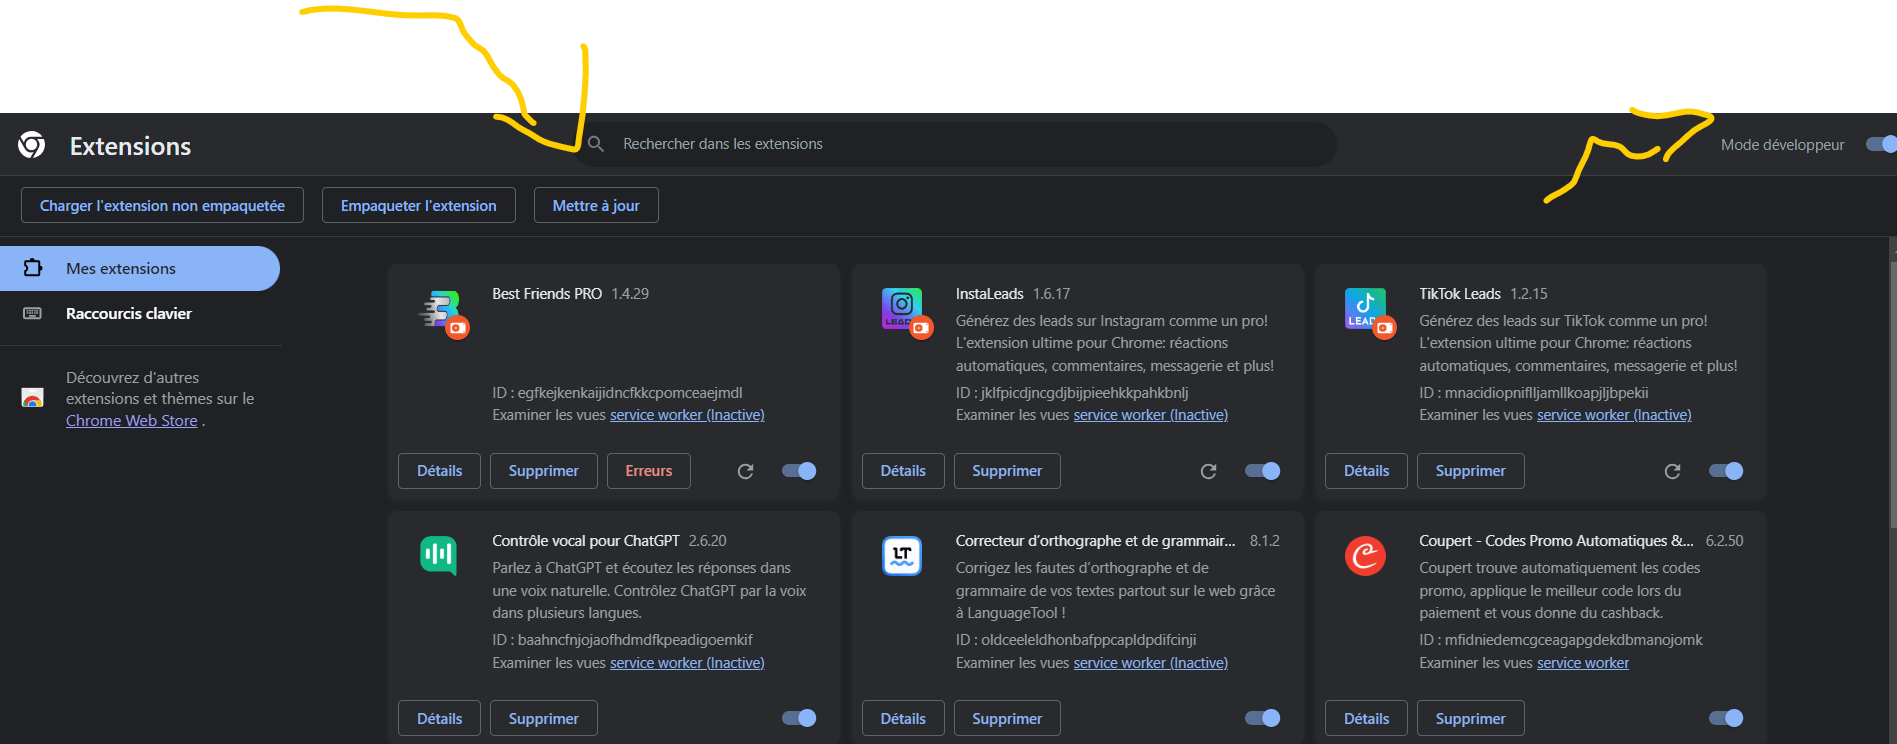Turn off the Coupert extension
The image size is (1897, 744).
coord(1726,718)
